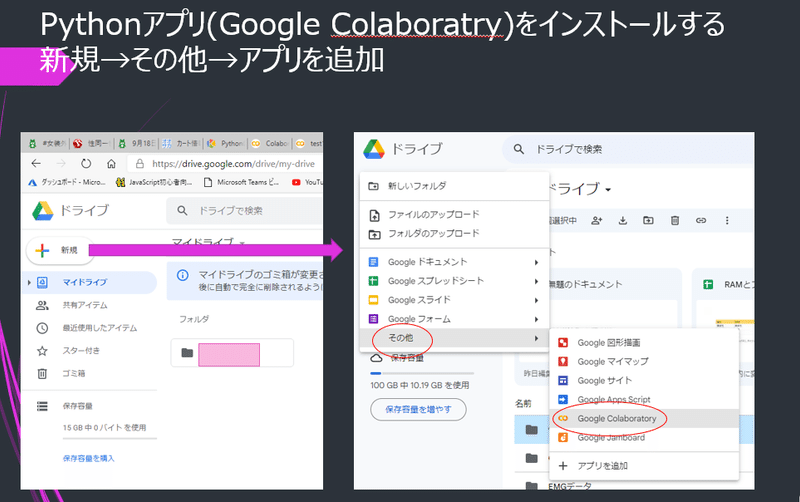Click the ドライブで検索 field in right screenshot
The image size is (800, 502).
tap(628, 149)
